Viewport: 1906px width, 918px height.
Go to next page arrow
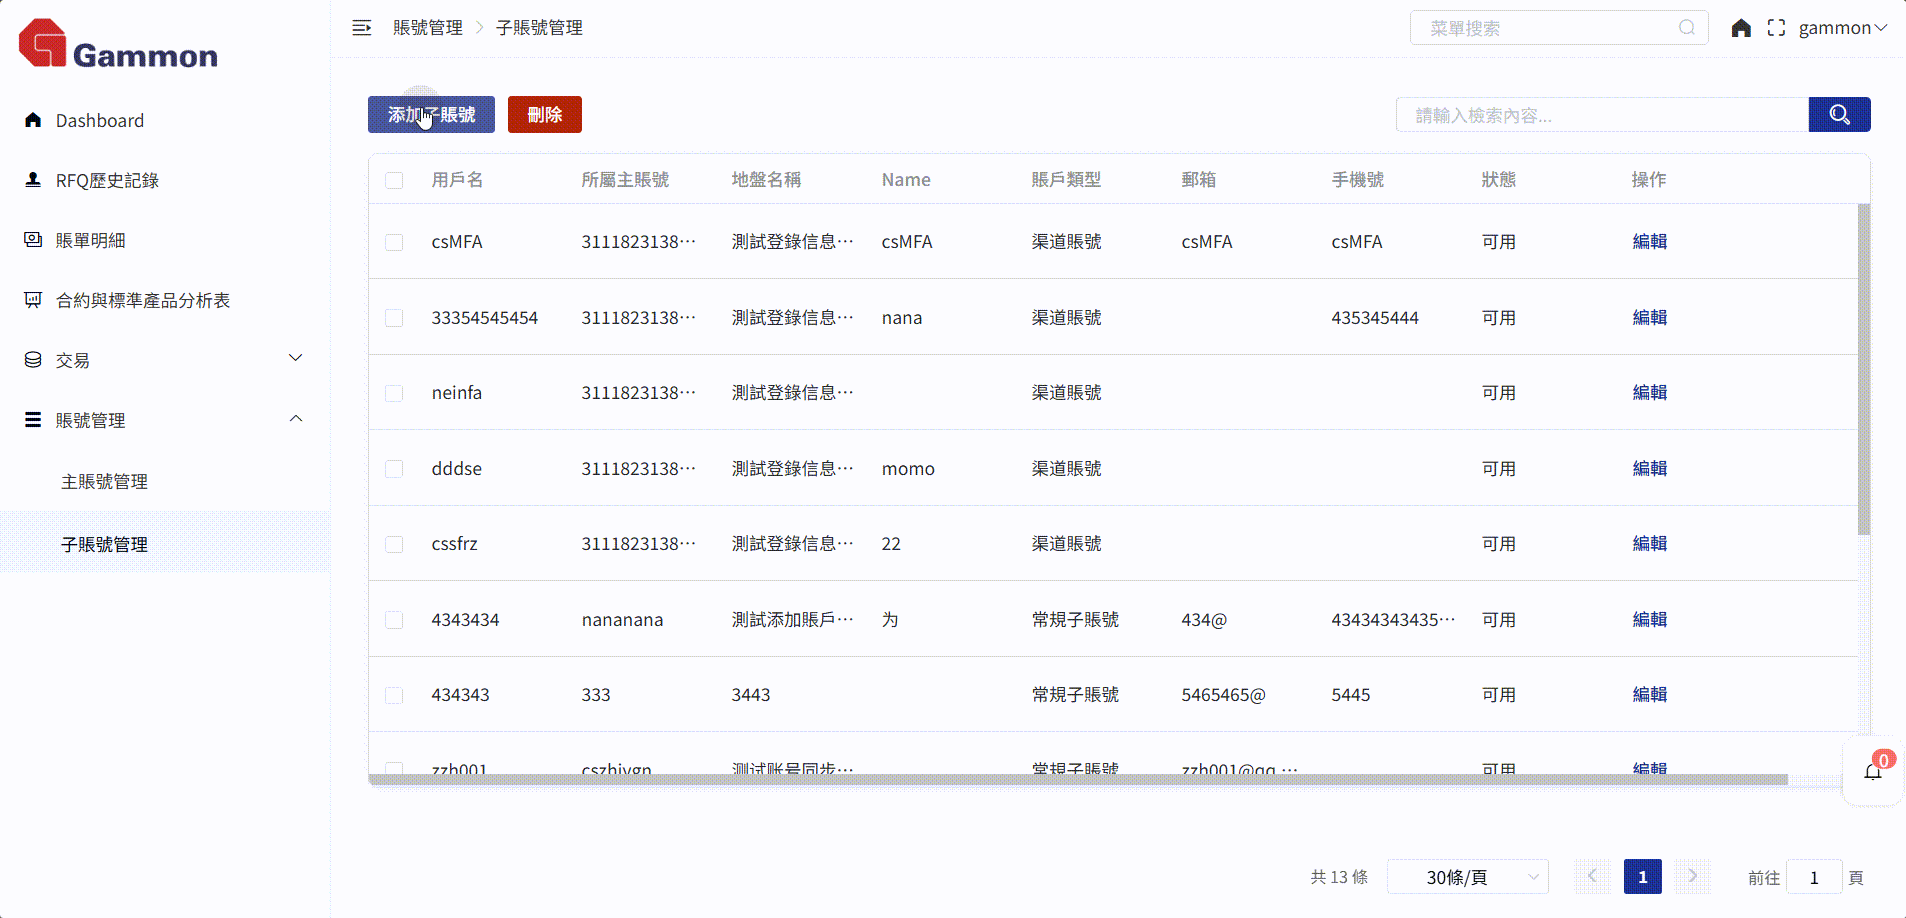tap(1692, 877)
